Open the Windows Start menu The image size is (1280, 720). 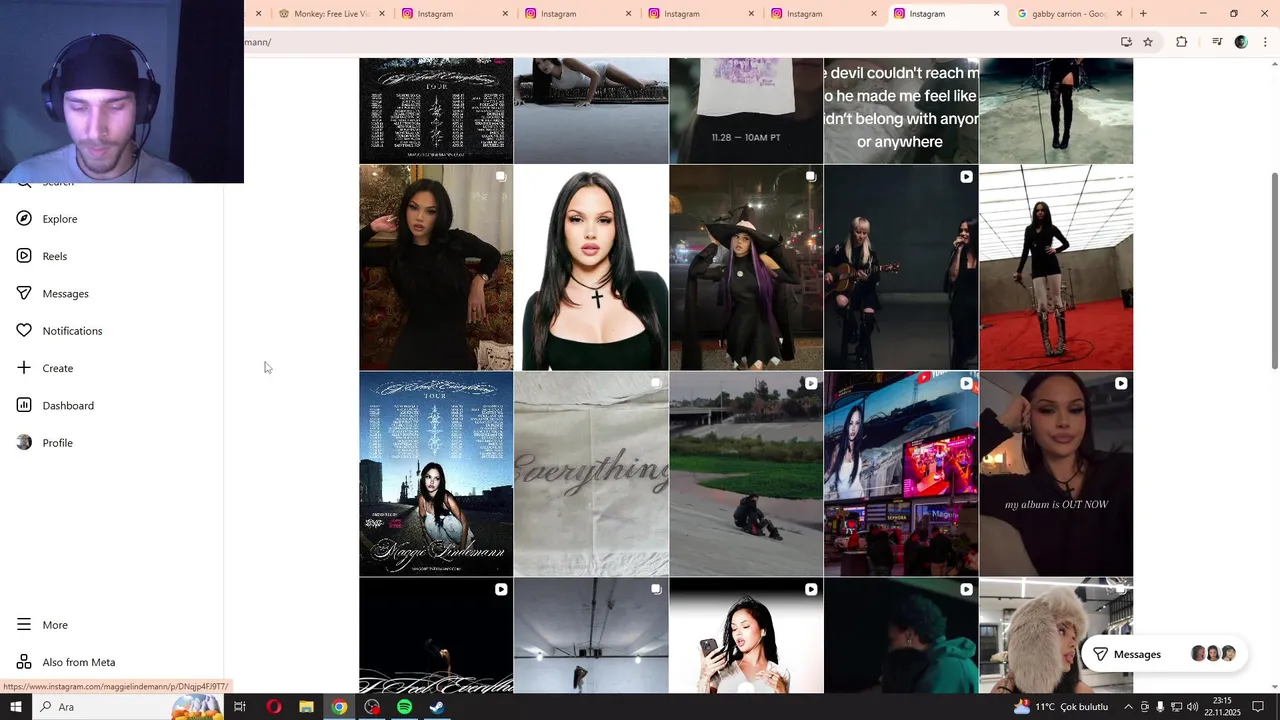click(x=16, y=707)
